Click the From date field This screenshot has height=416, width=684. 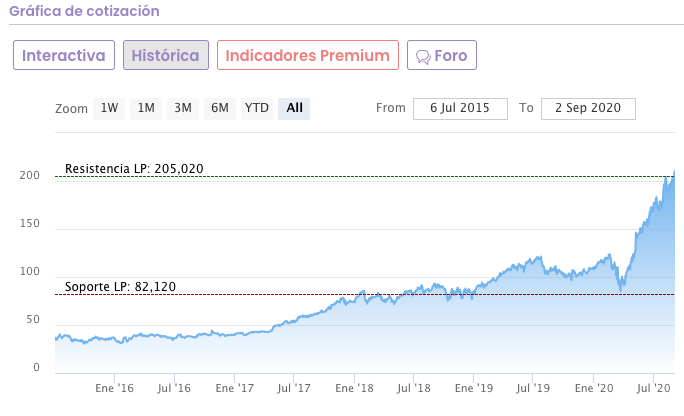(459, 108)
